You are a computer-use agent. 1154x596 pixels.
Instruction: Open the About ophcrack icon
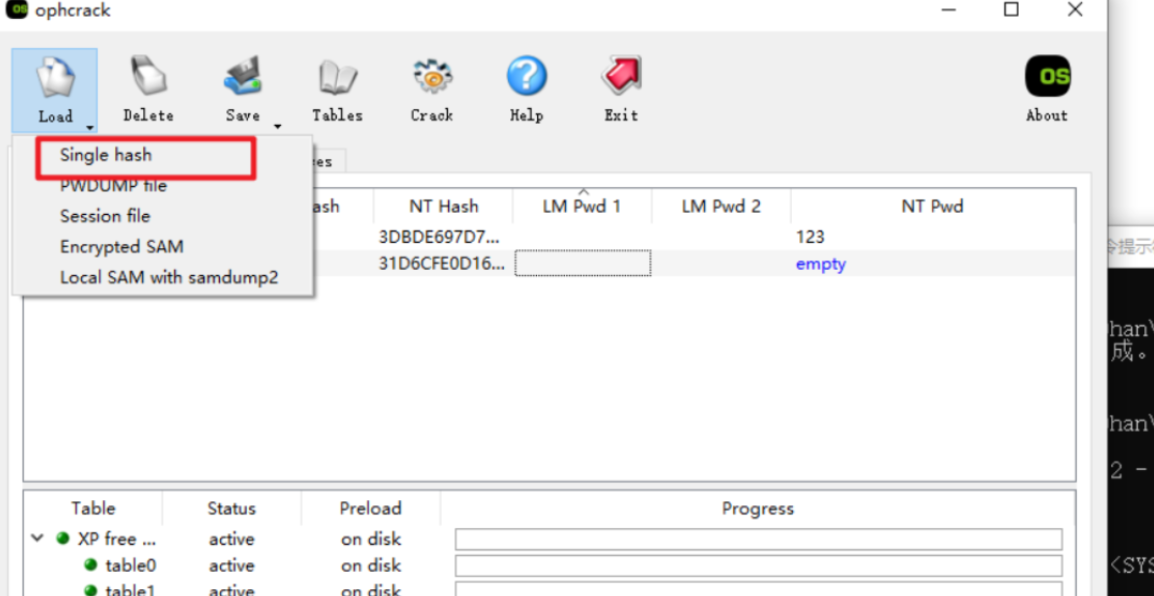tap(1047, 77)
